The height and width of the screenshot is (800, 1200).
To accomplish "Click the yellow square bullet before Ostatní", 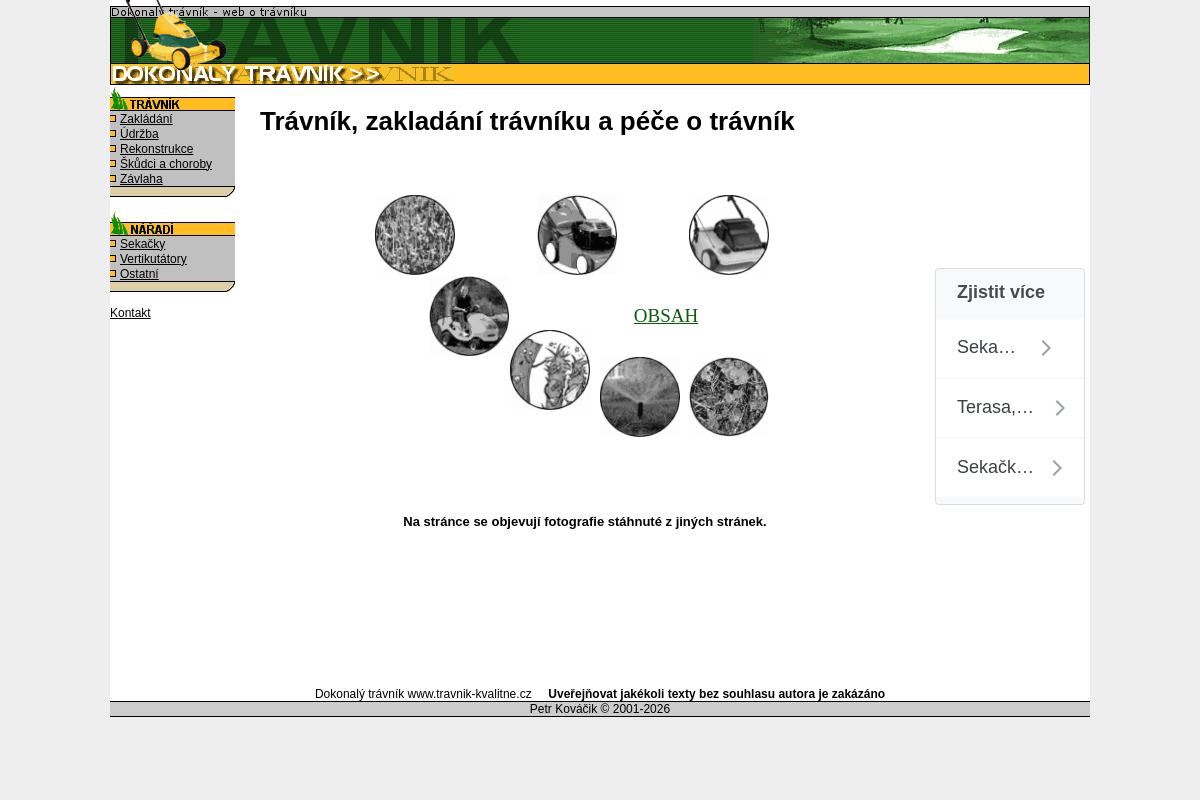I will [113, 273].
